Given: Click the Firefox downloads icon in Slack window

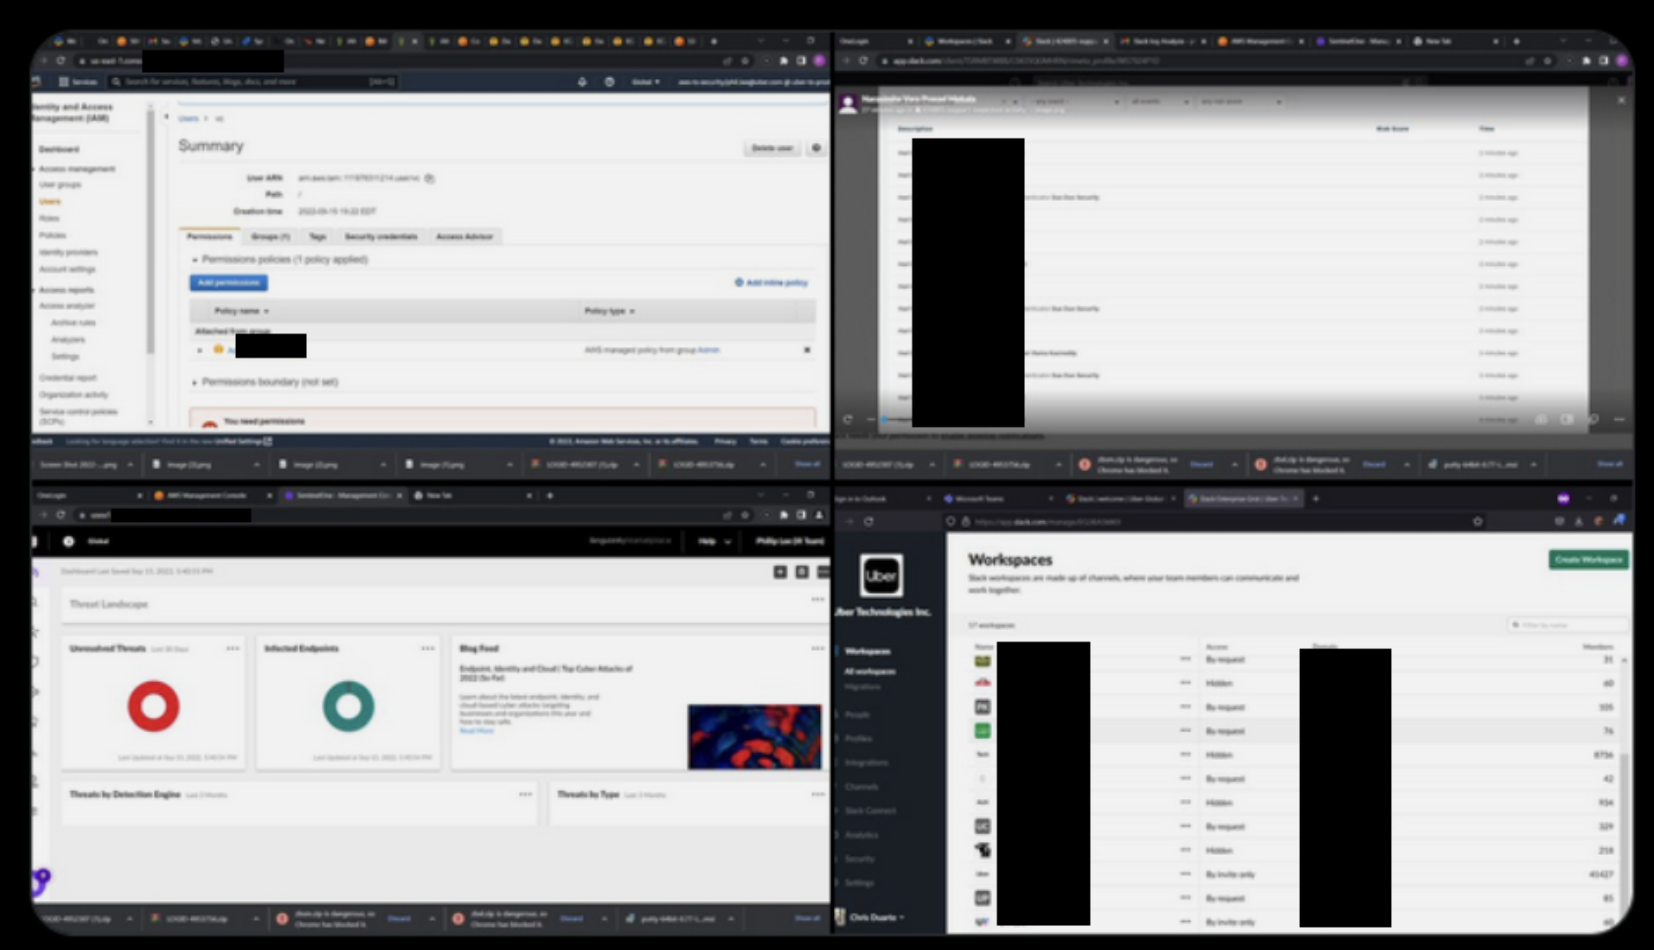Looking at the screenshot, I should click(1579, 521).
